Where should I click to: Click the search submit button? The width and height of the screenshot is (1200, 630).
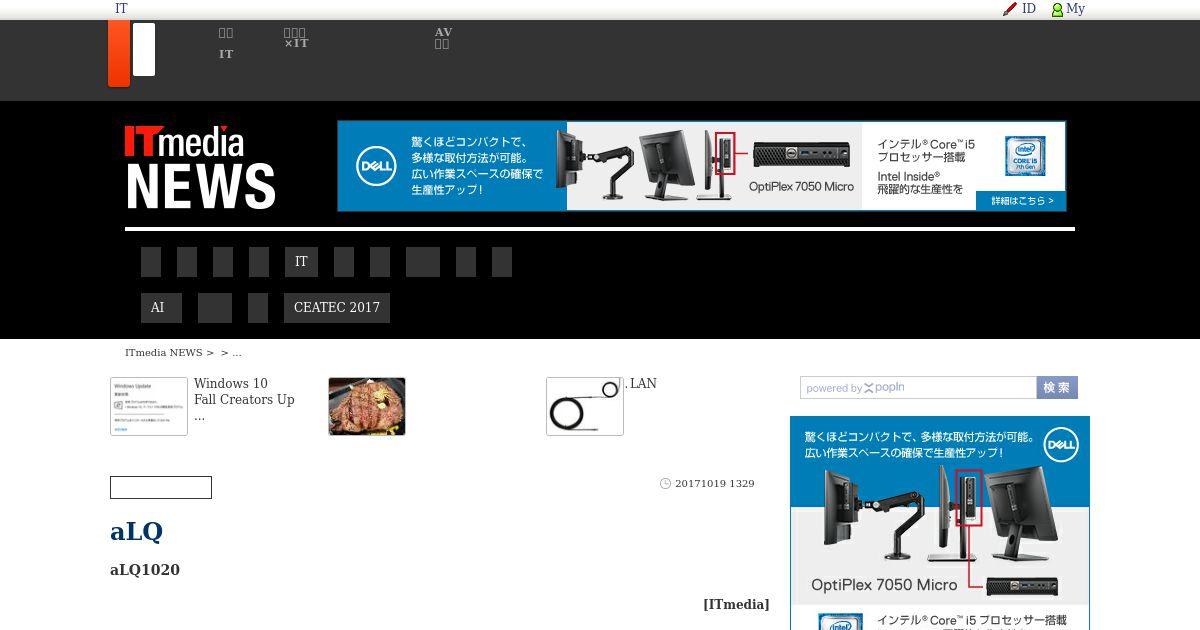click(x=1057, y=388)
